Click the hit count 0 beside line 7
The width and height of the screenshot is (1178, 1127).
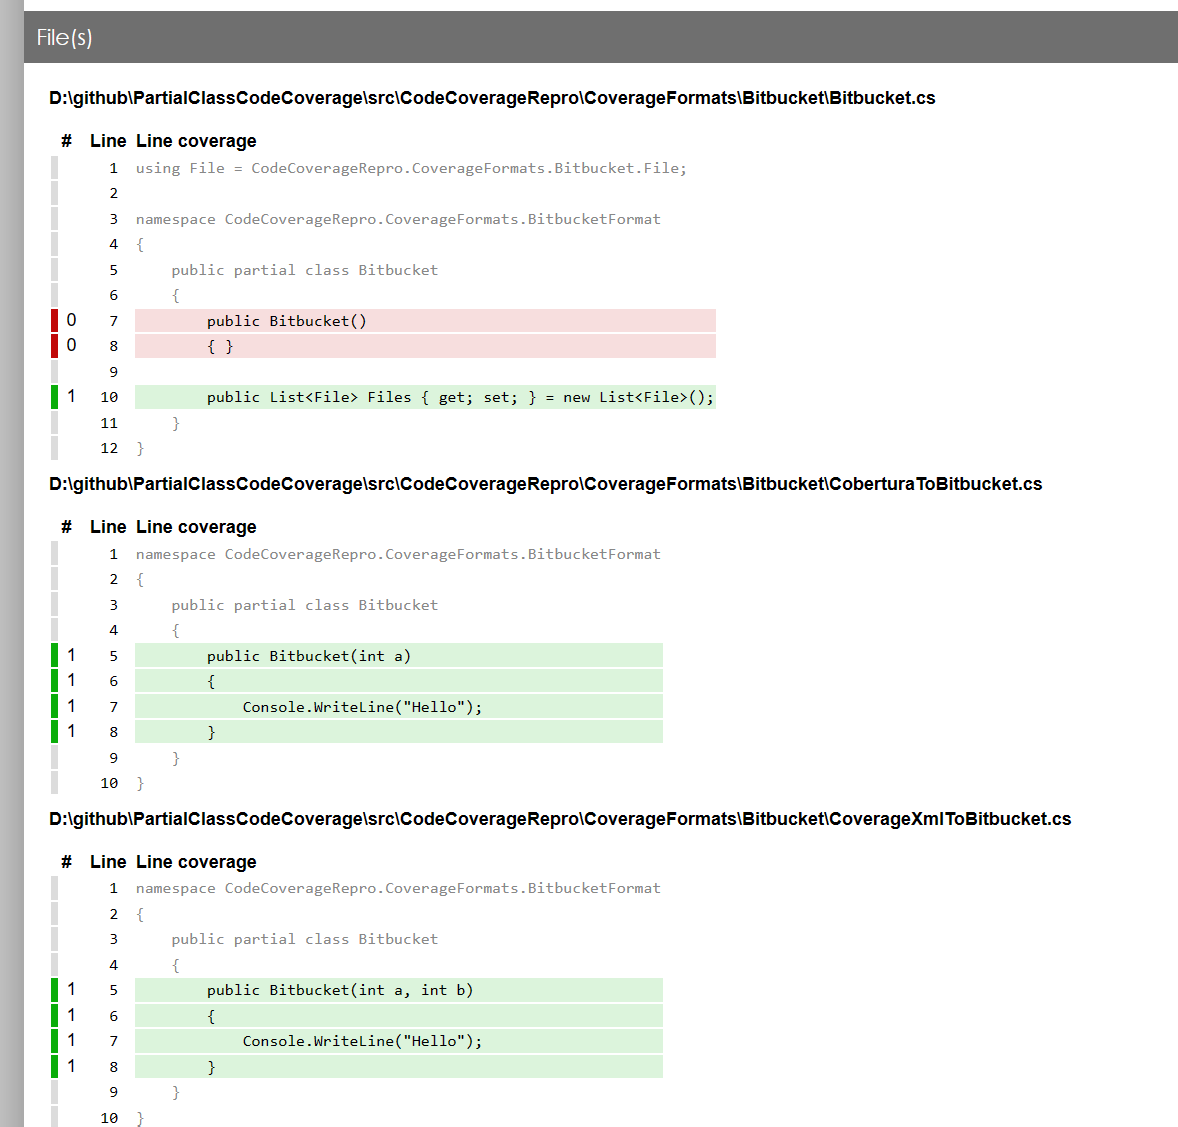tap(70, 320)
